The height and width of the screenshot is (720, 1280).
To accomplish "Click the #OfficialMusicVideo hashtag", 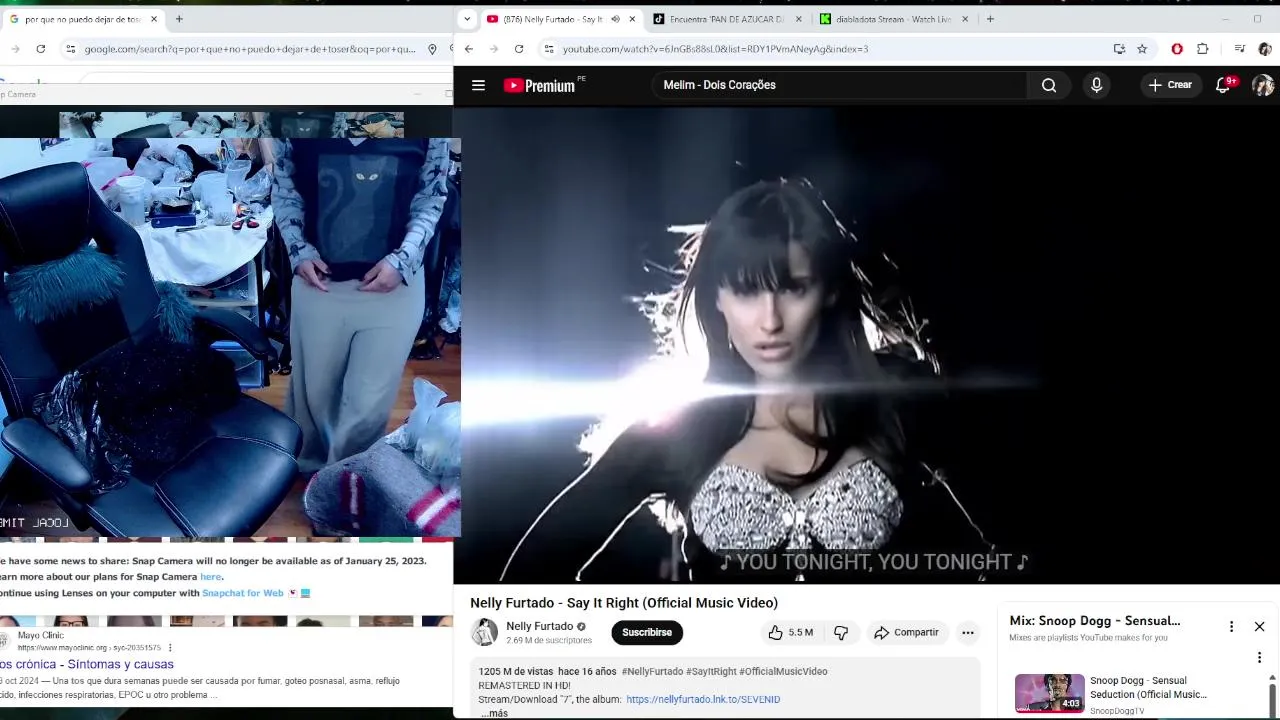I will (783, 671).
